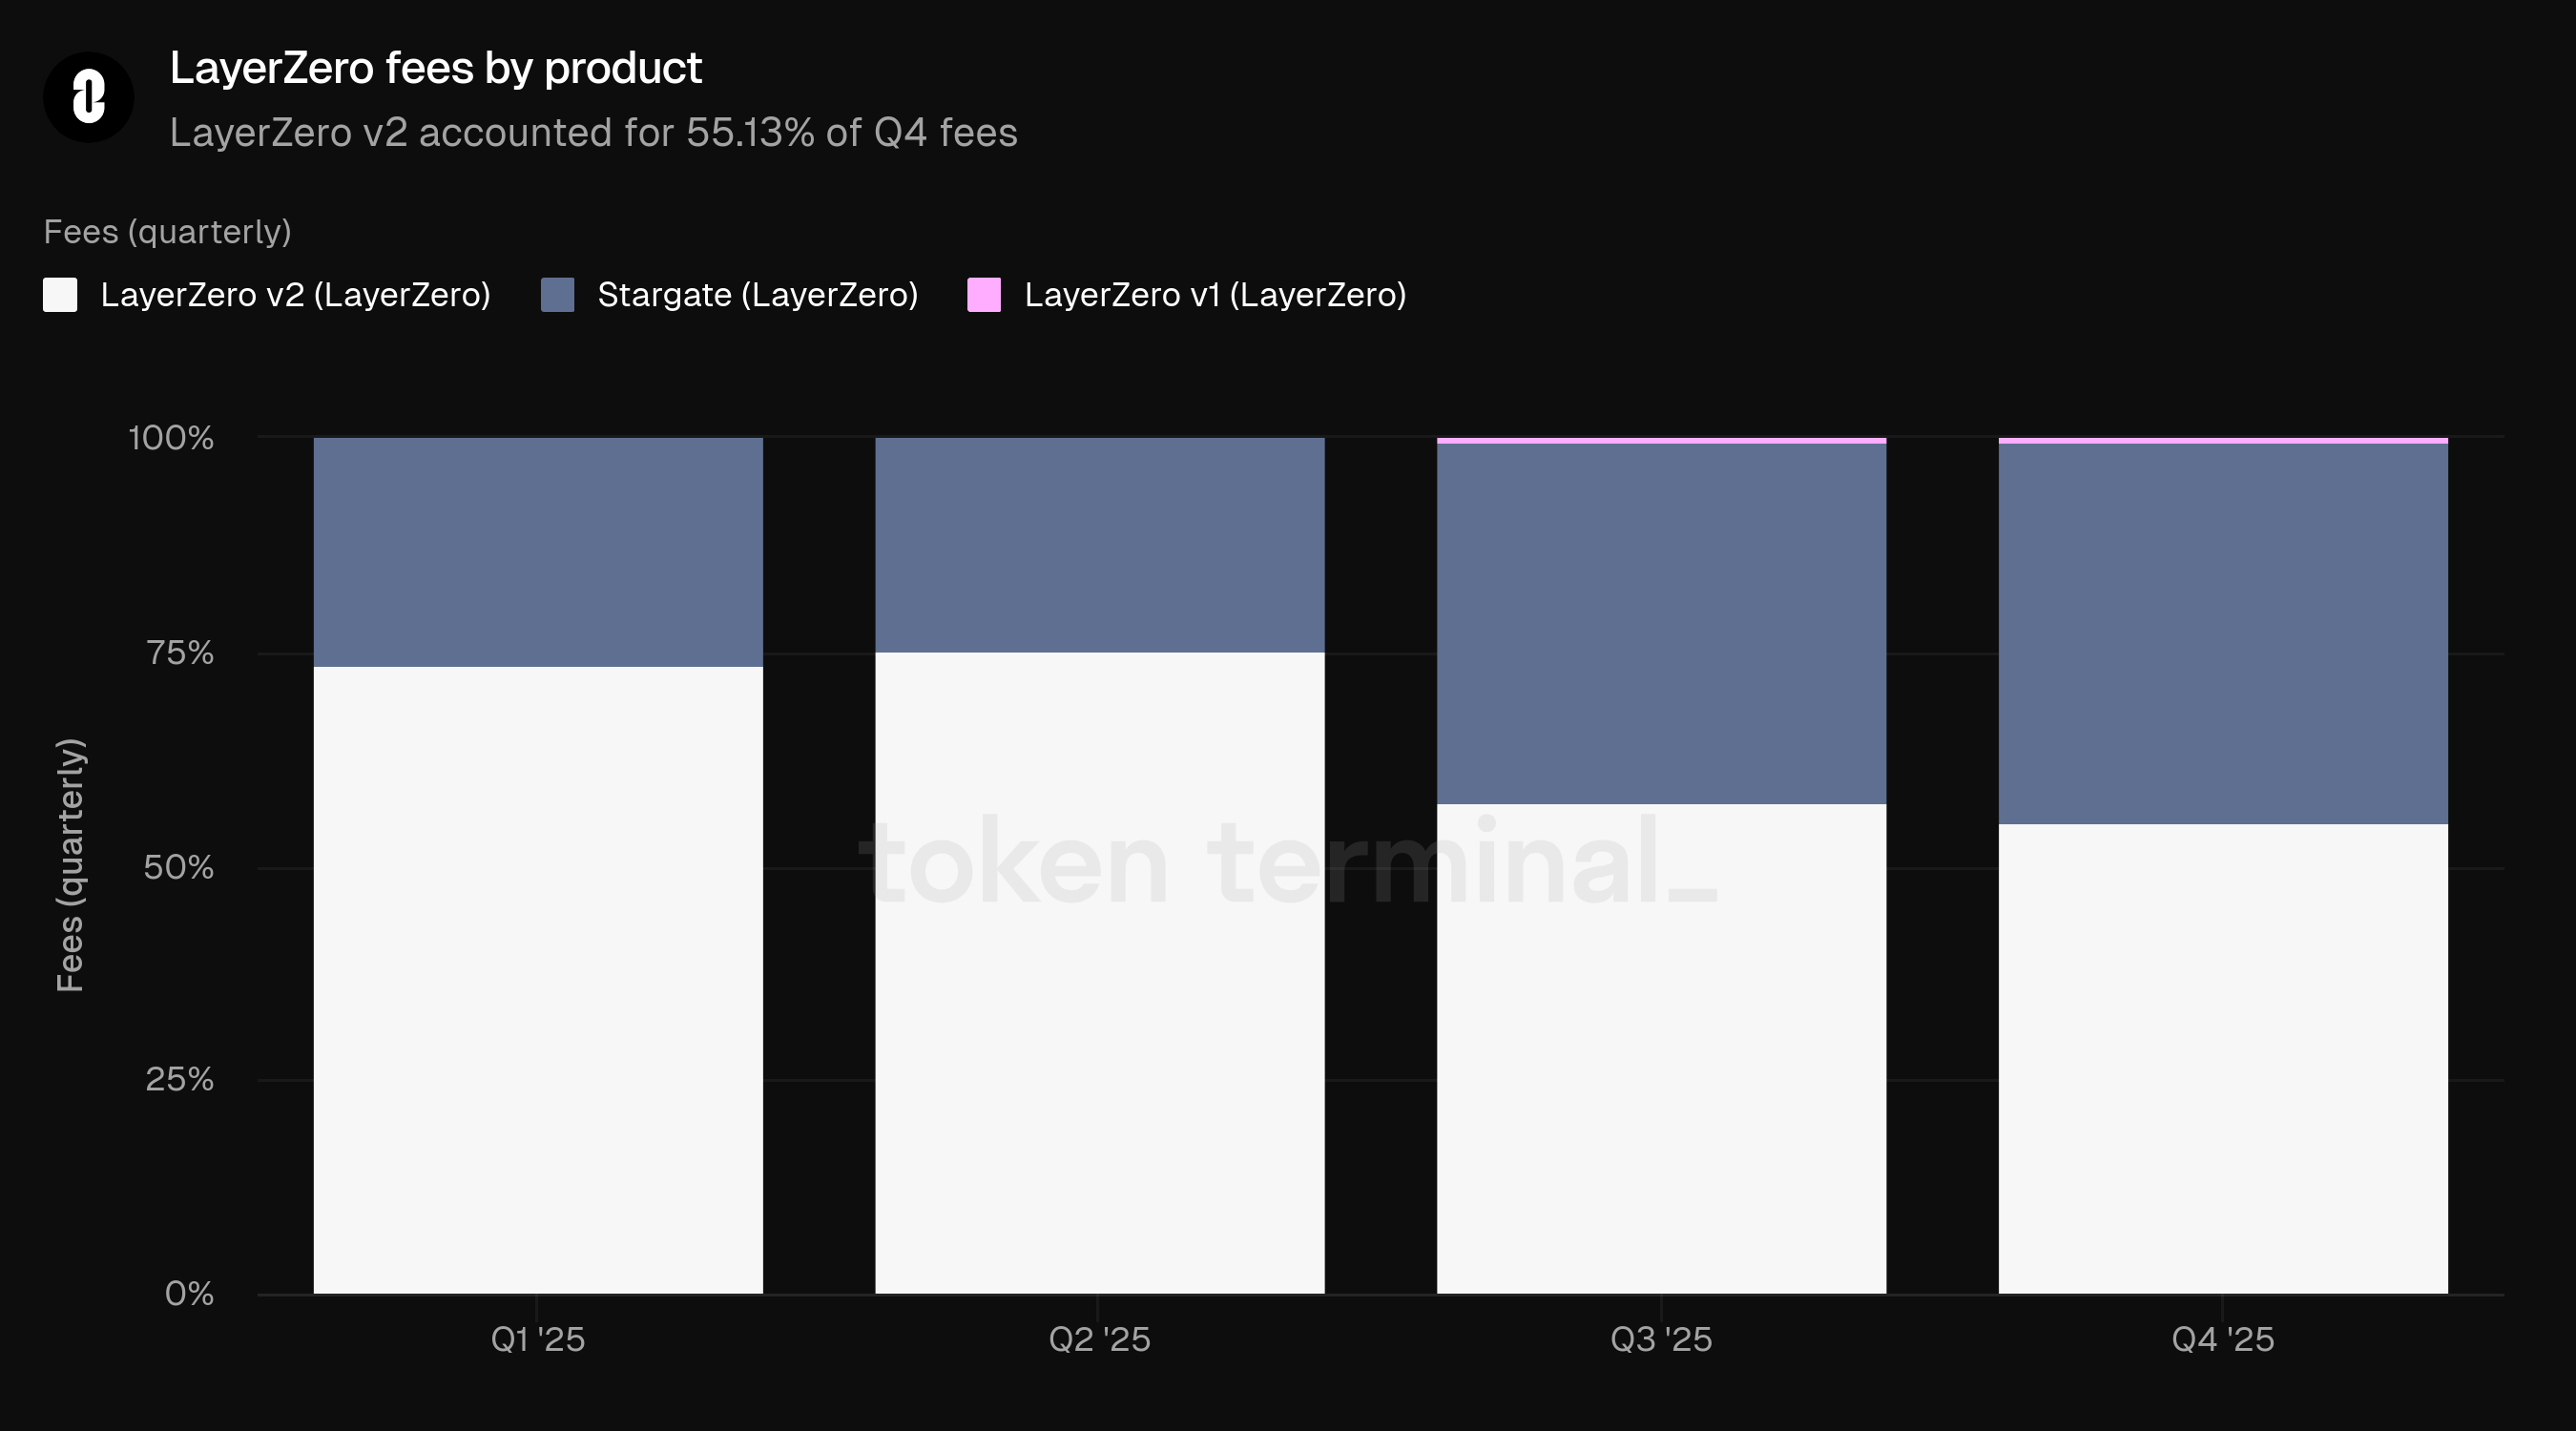Click the "Q4 '25" x-axis label

click(2223, 1339)
